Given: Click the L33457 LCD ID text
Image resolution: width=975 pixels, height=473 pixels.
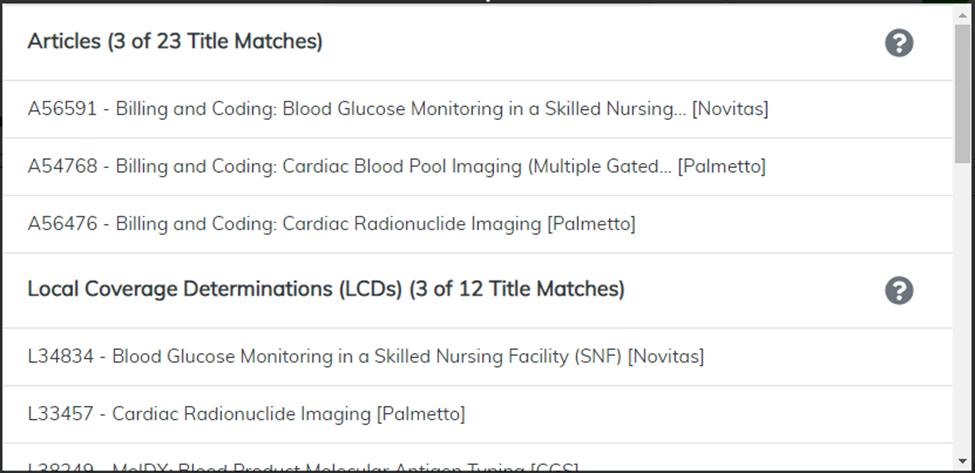Looking at the screenshot, I should 60,413.
